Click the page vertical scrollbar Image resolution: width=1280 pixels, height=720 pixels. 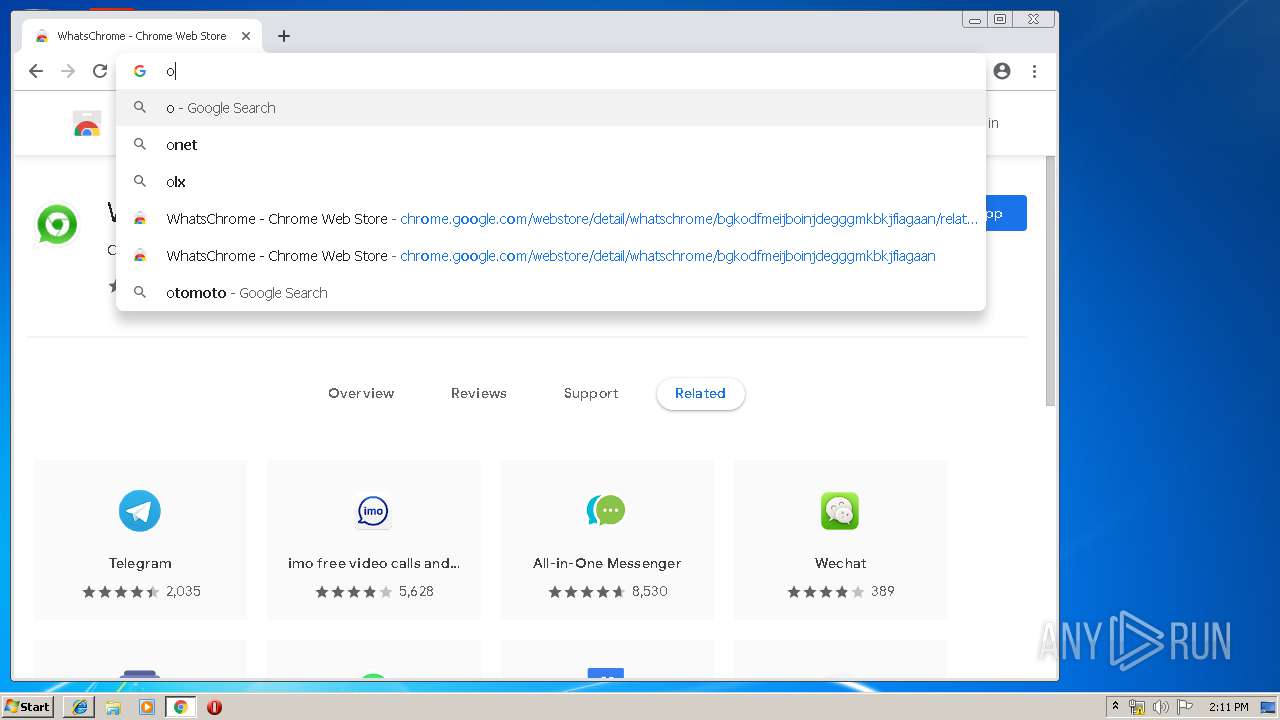[1050, 280]
